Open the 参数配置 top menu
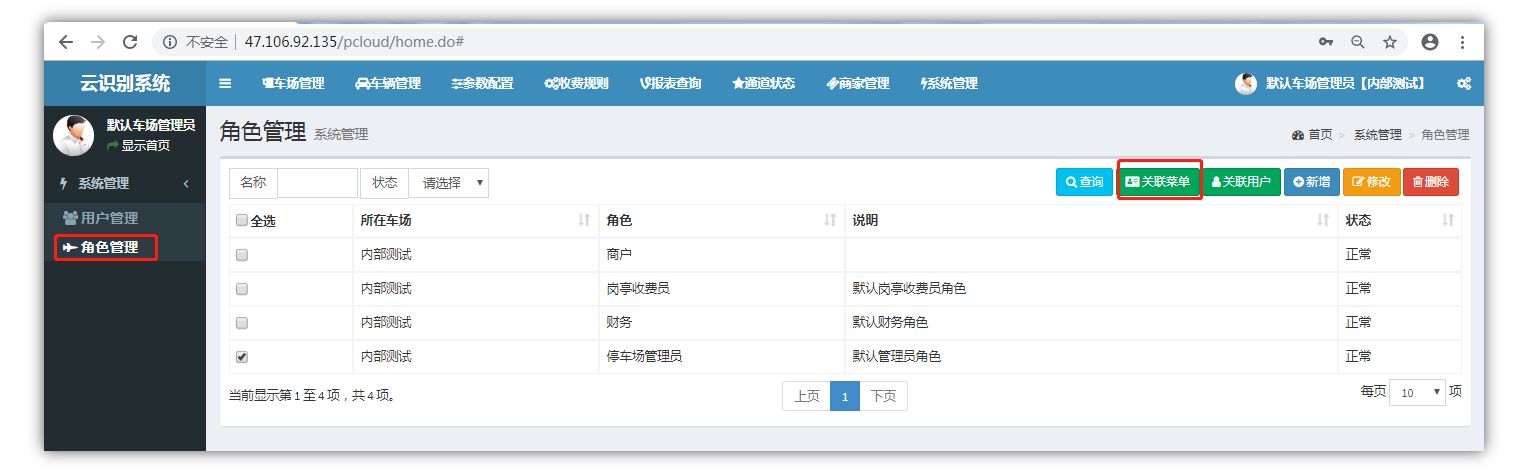 tap(482, 84)
